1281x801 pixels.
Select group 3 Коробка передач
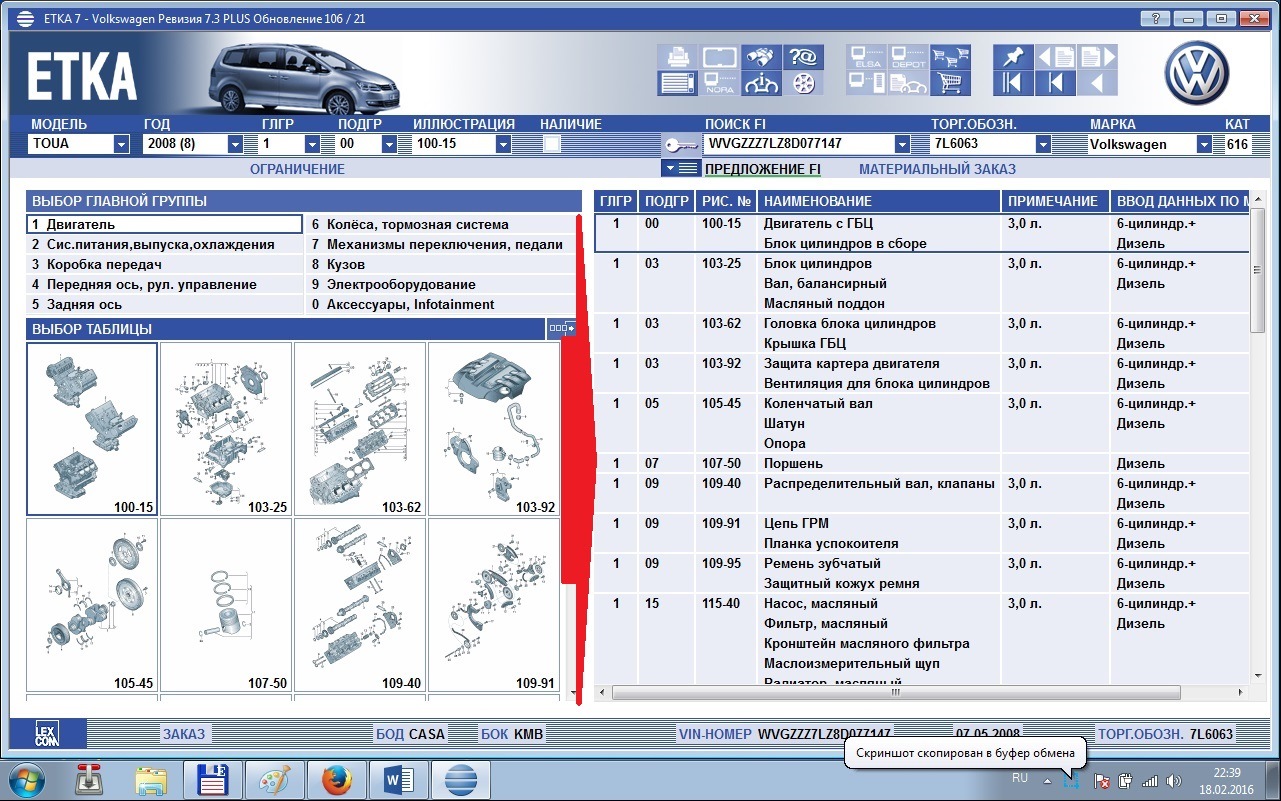coord(164,264)
